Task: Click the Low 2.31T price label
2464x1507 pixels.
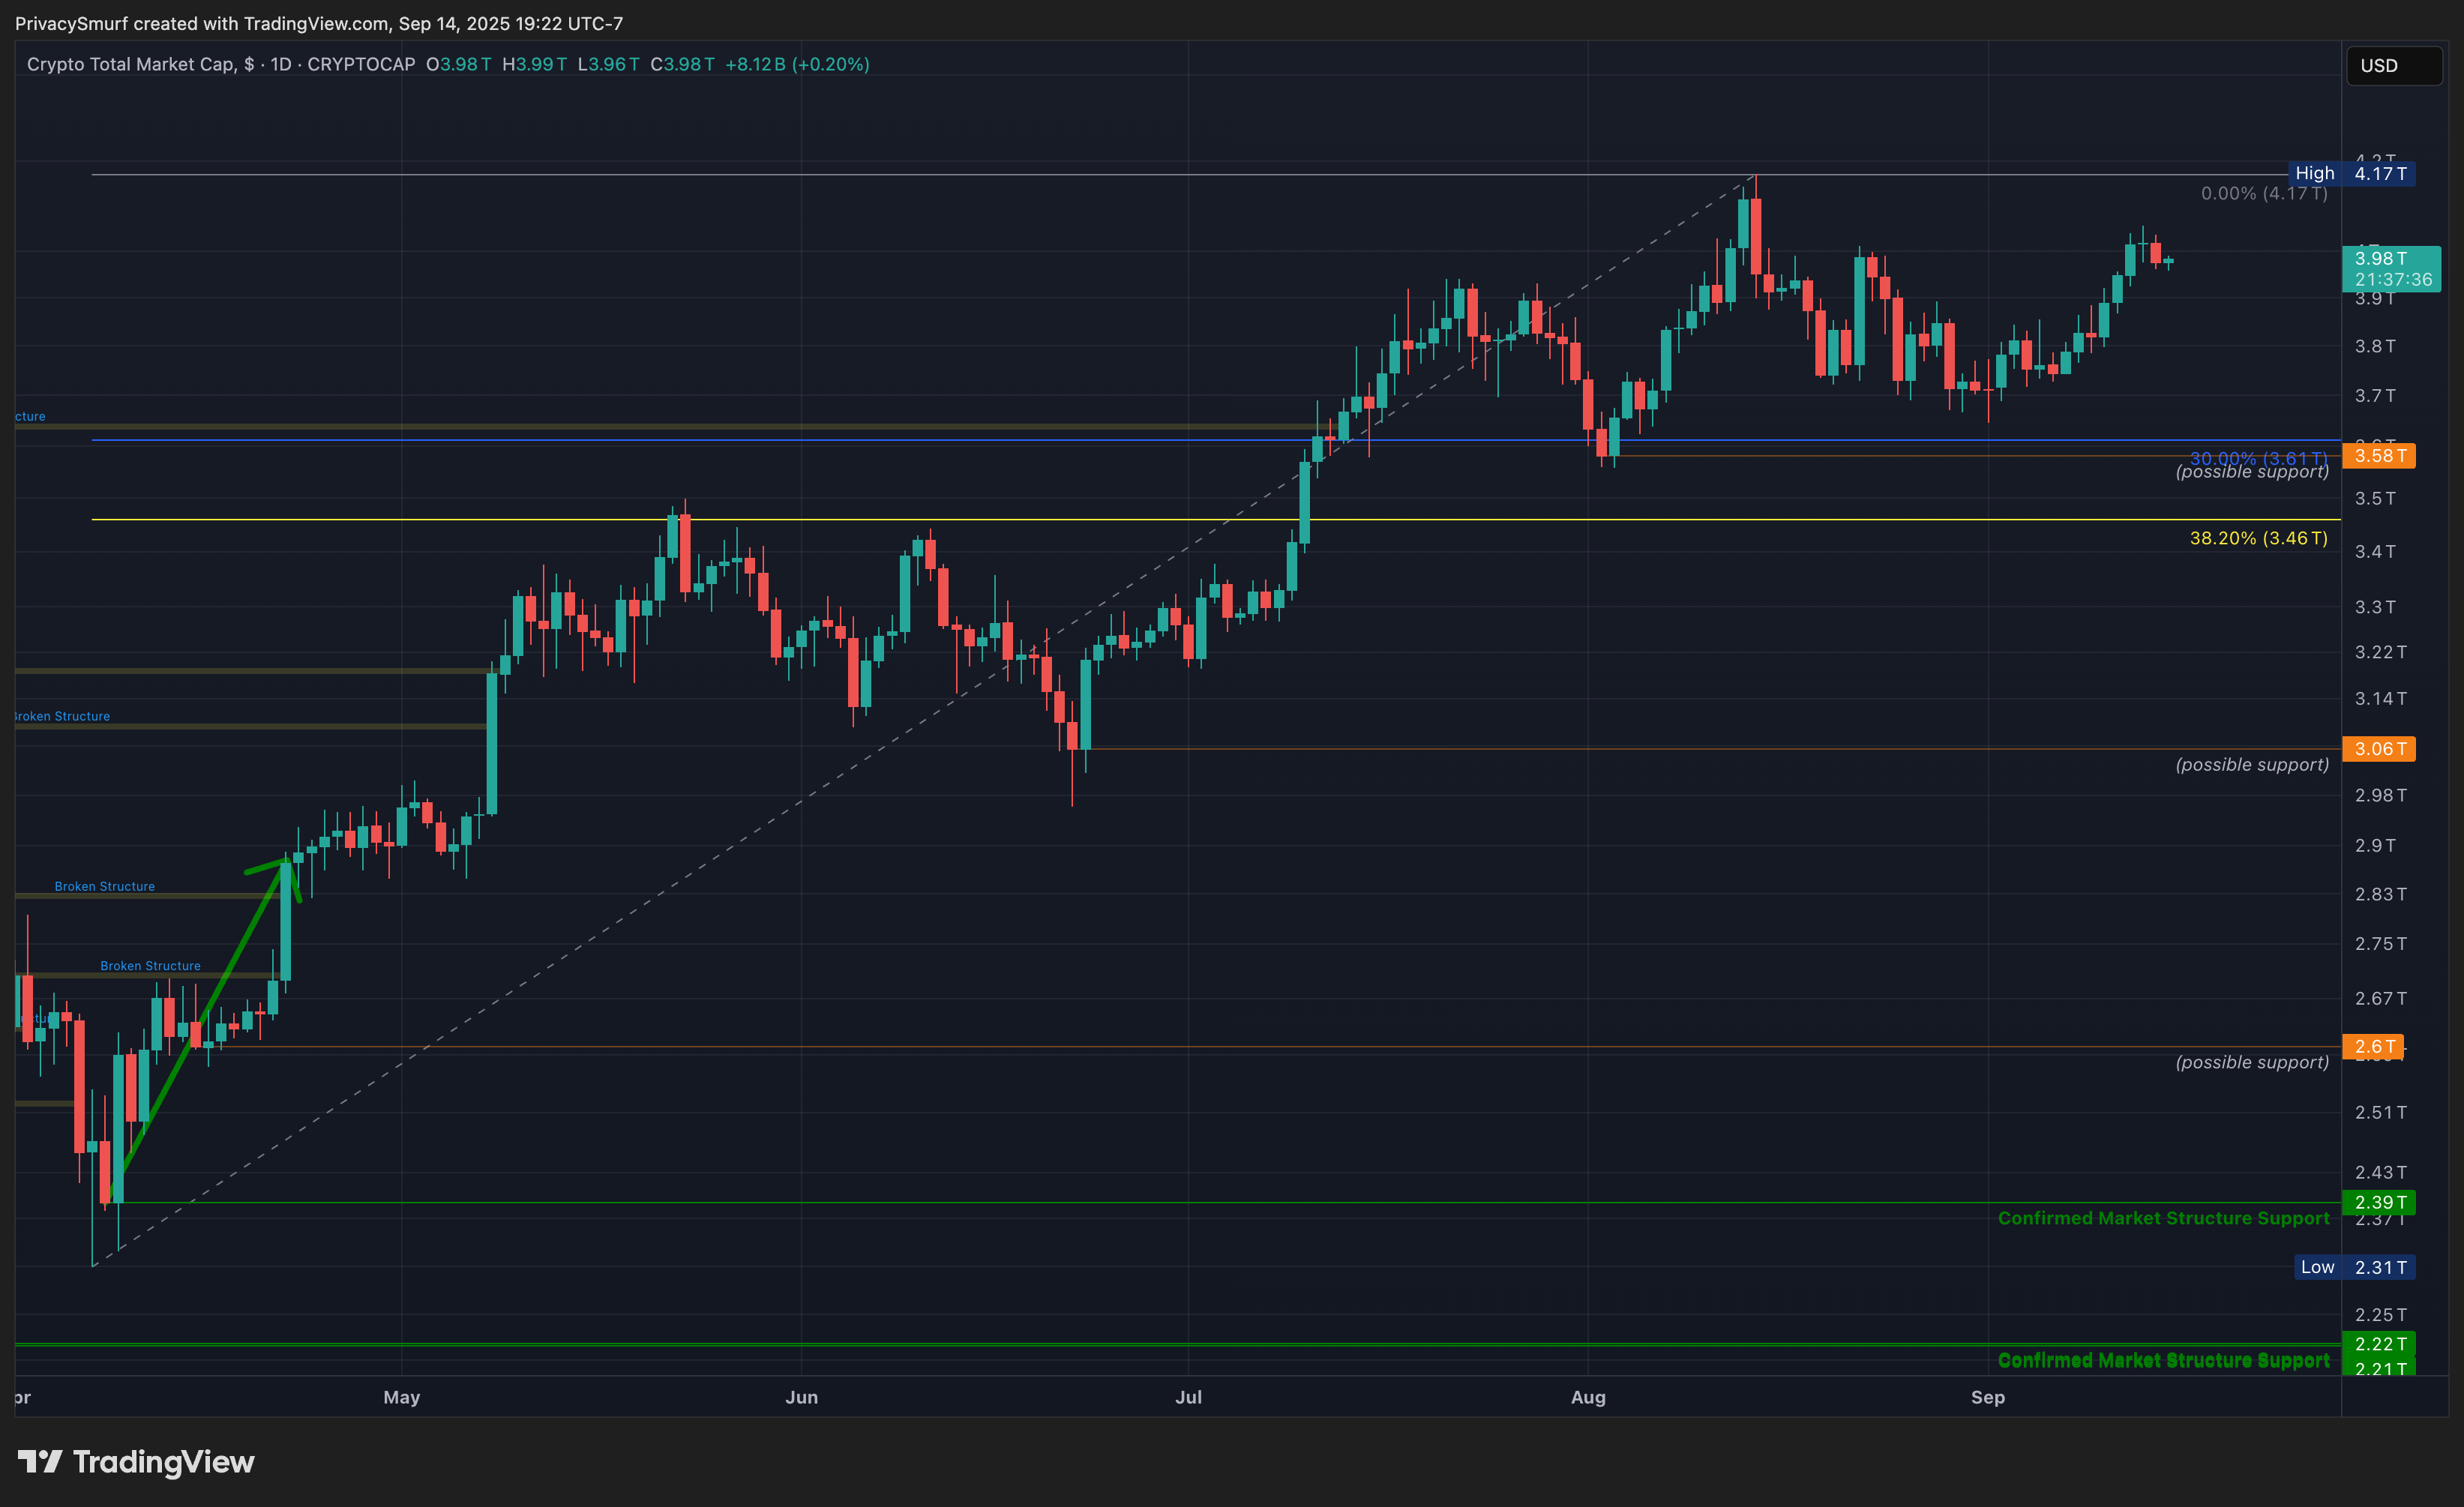Action: [2354, 1267]
